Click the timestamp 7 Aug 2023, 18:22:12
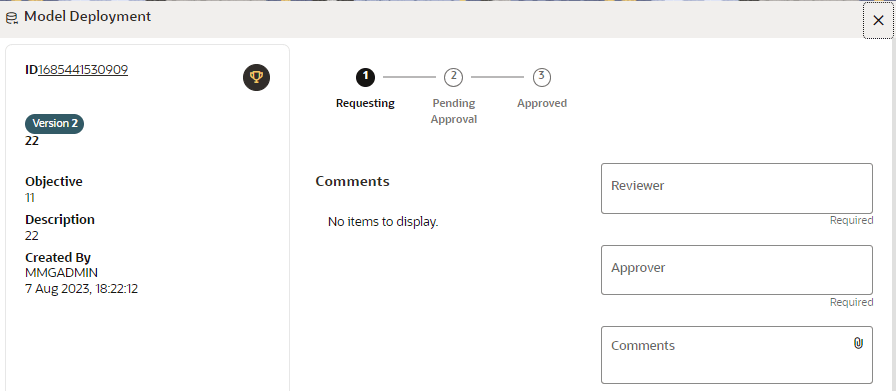Viewport: 896px width, 391px height. (x=81, y=289)
